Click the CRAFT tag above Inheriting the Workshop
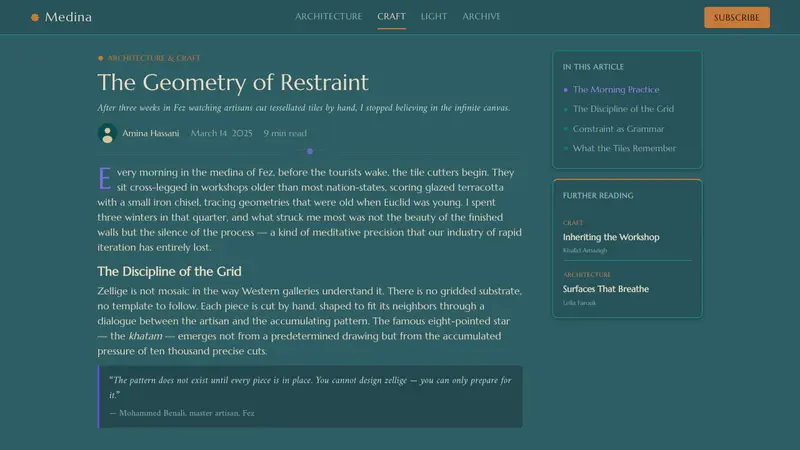This screenshot has height=450, width=800. 572,223
